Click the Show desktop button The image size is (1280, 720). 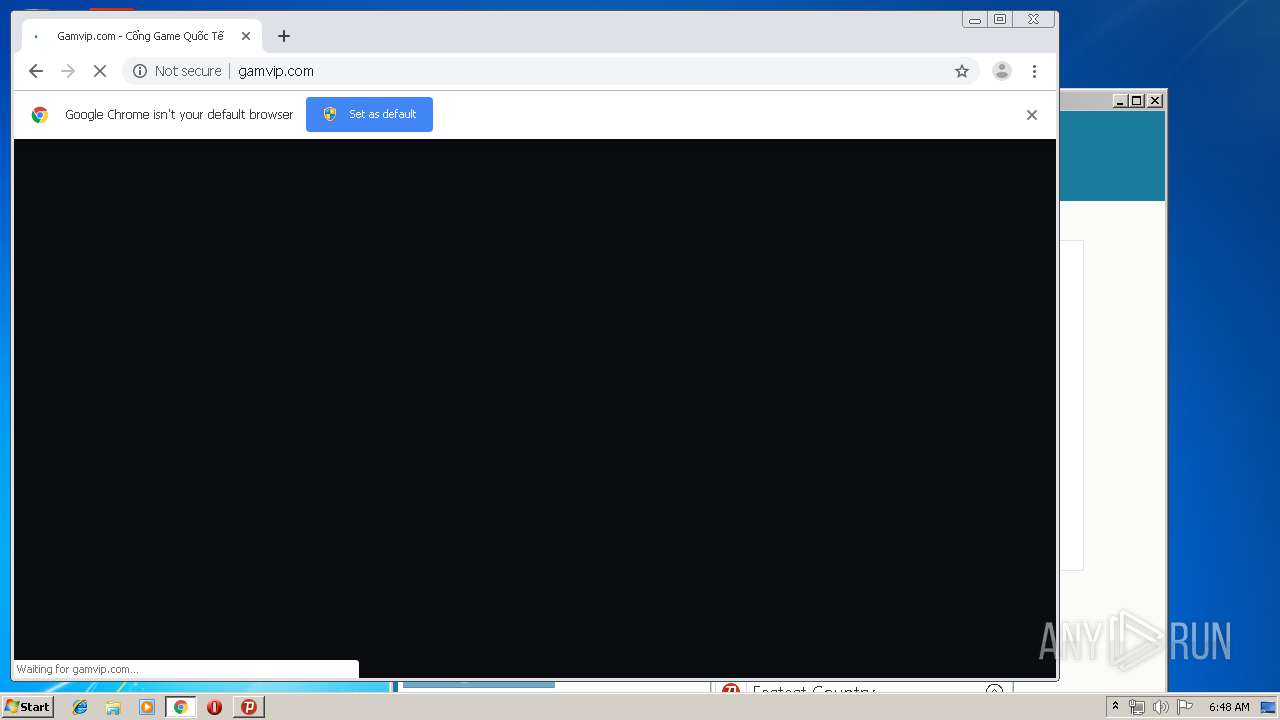(1269, 707)
